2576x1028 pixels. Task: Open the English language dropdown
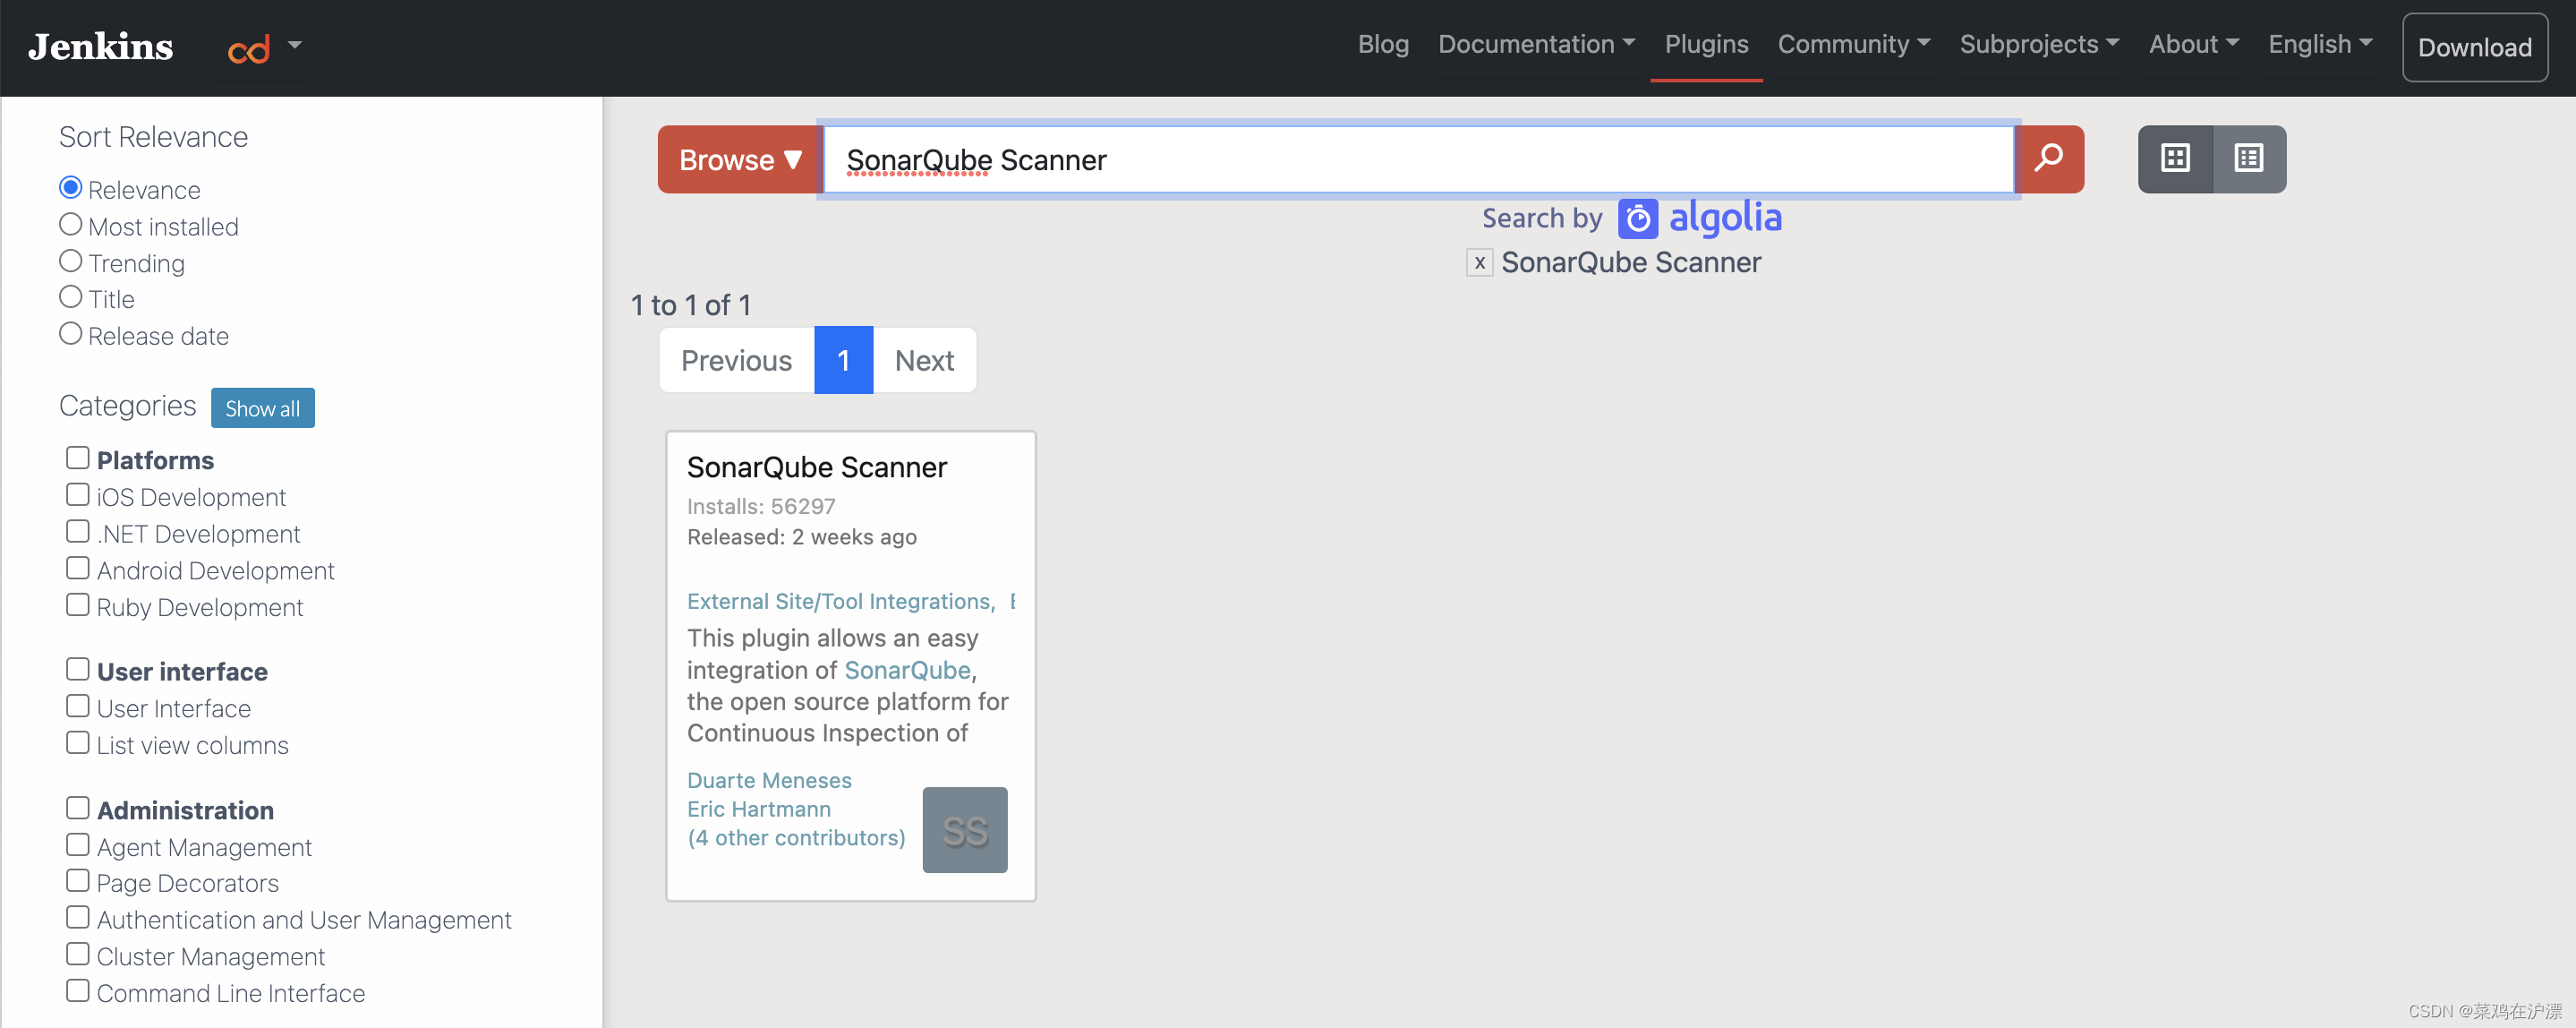[2319, 44]
